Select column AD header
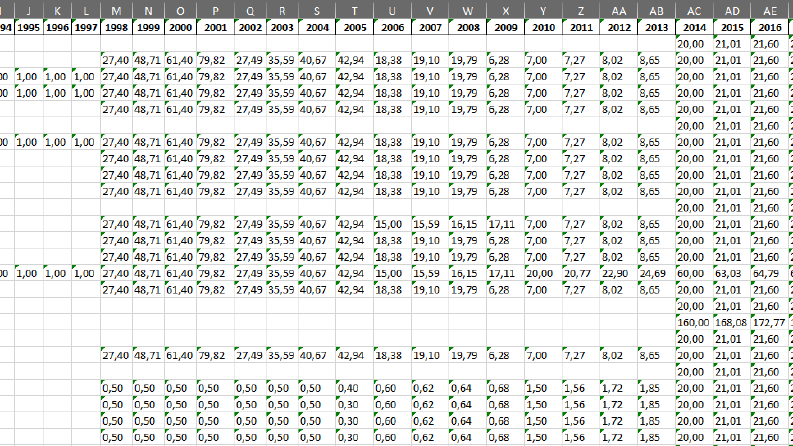The width and height of the screenshot is (793, 446). click(732, 11)
